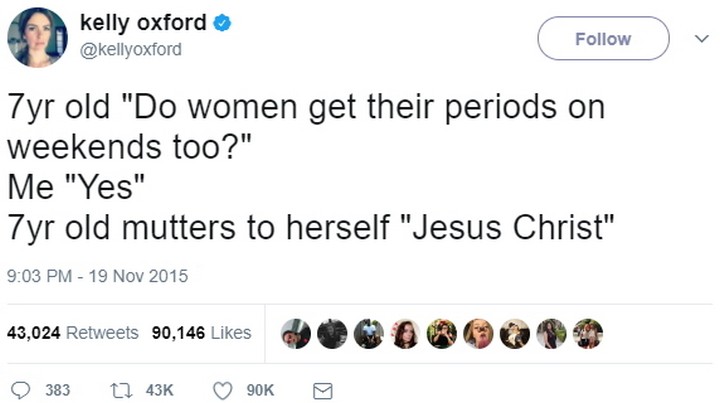View the 43,024 Retweets list

tap(73, 333)
